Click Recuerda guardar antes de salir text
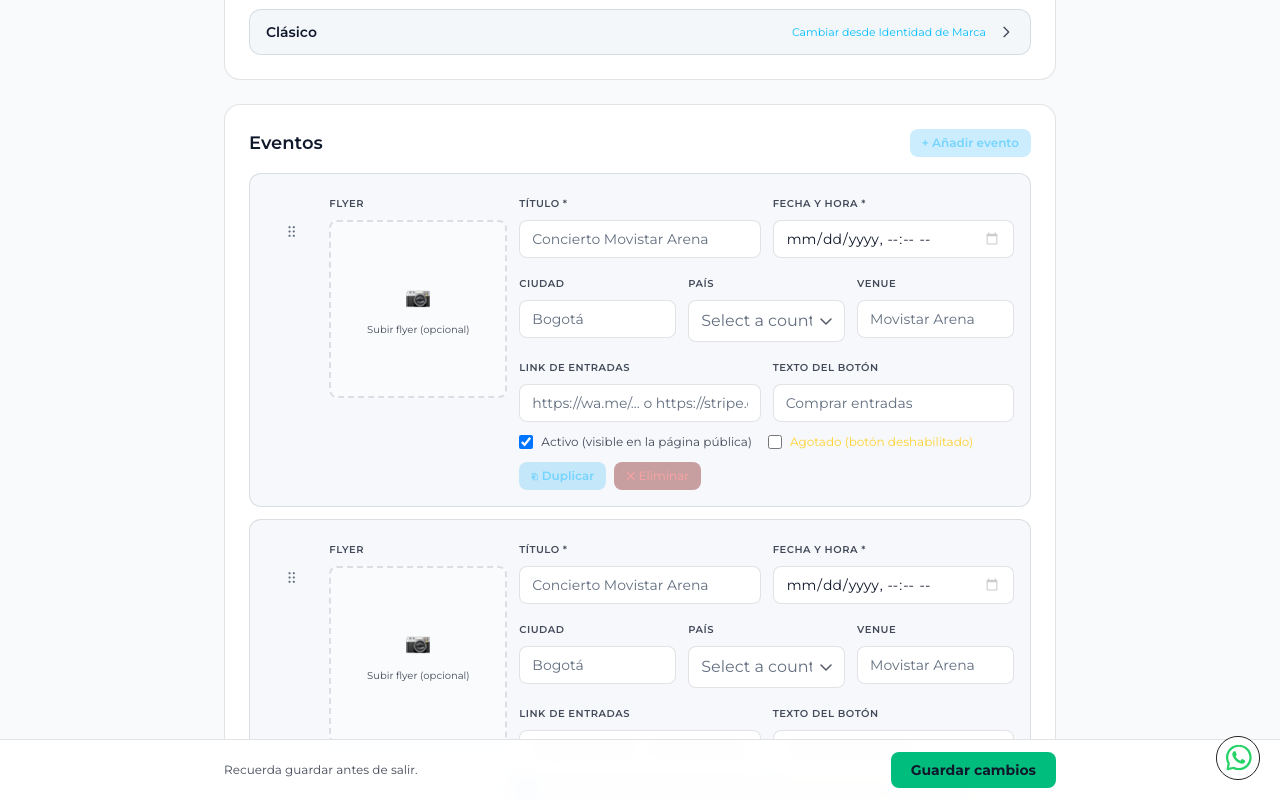The height and width of the screenshot is (800, 1280). pyautogui.click(x=321, y=770)
